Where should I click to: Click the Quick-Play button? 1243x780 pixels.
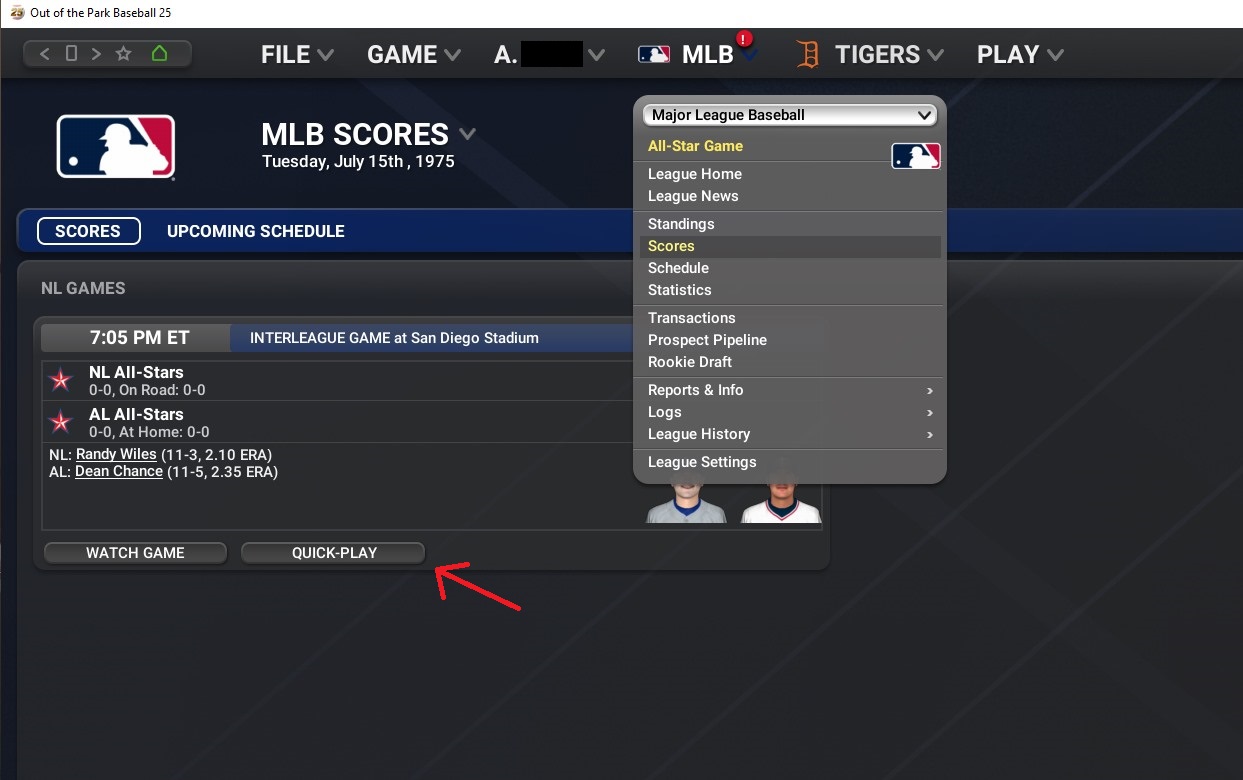tap(334, 553)
